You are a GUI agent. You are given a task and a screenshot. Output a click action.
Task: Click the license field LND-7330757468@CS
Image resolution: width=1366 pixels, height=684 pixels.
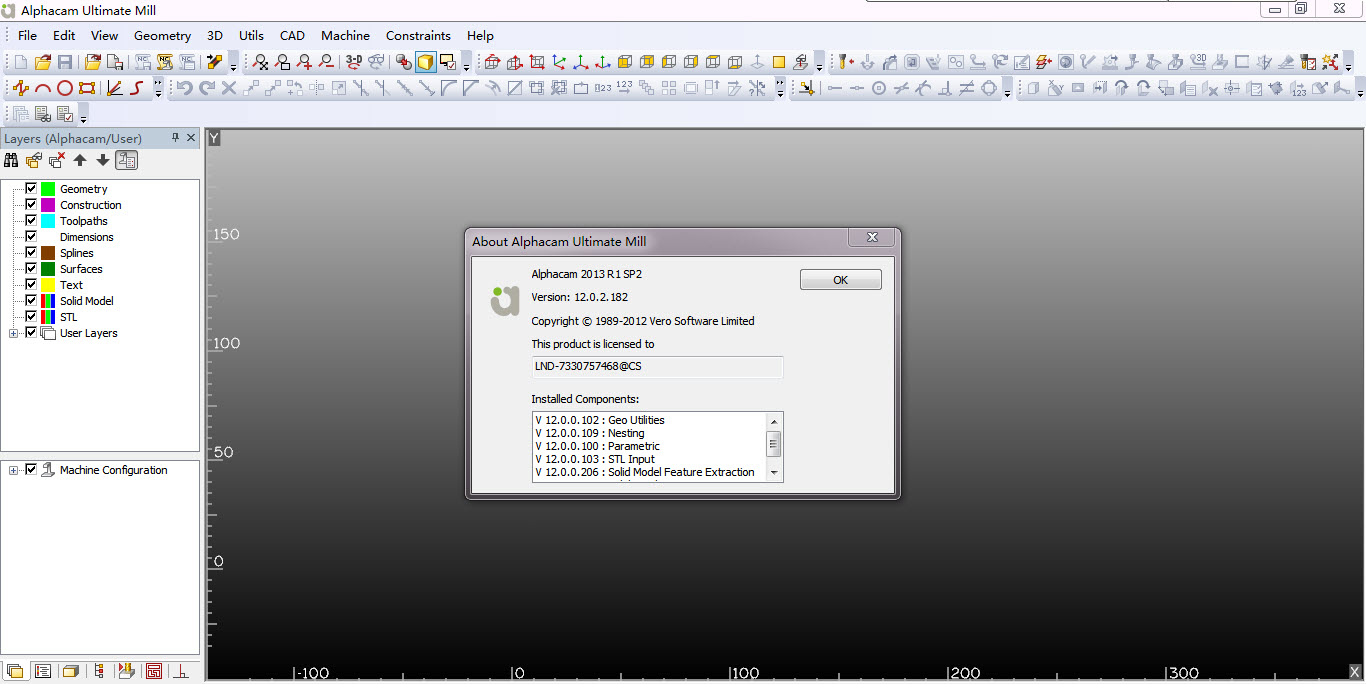[x=657, y=366]
